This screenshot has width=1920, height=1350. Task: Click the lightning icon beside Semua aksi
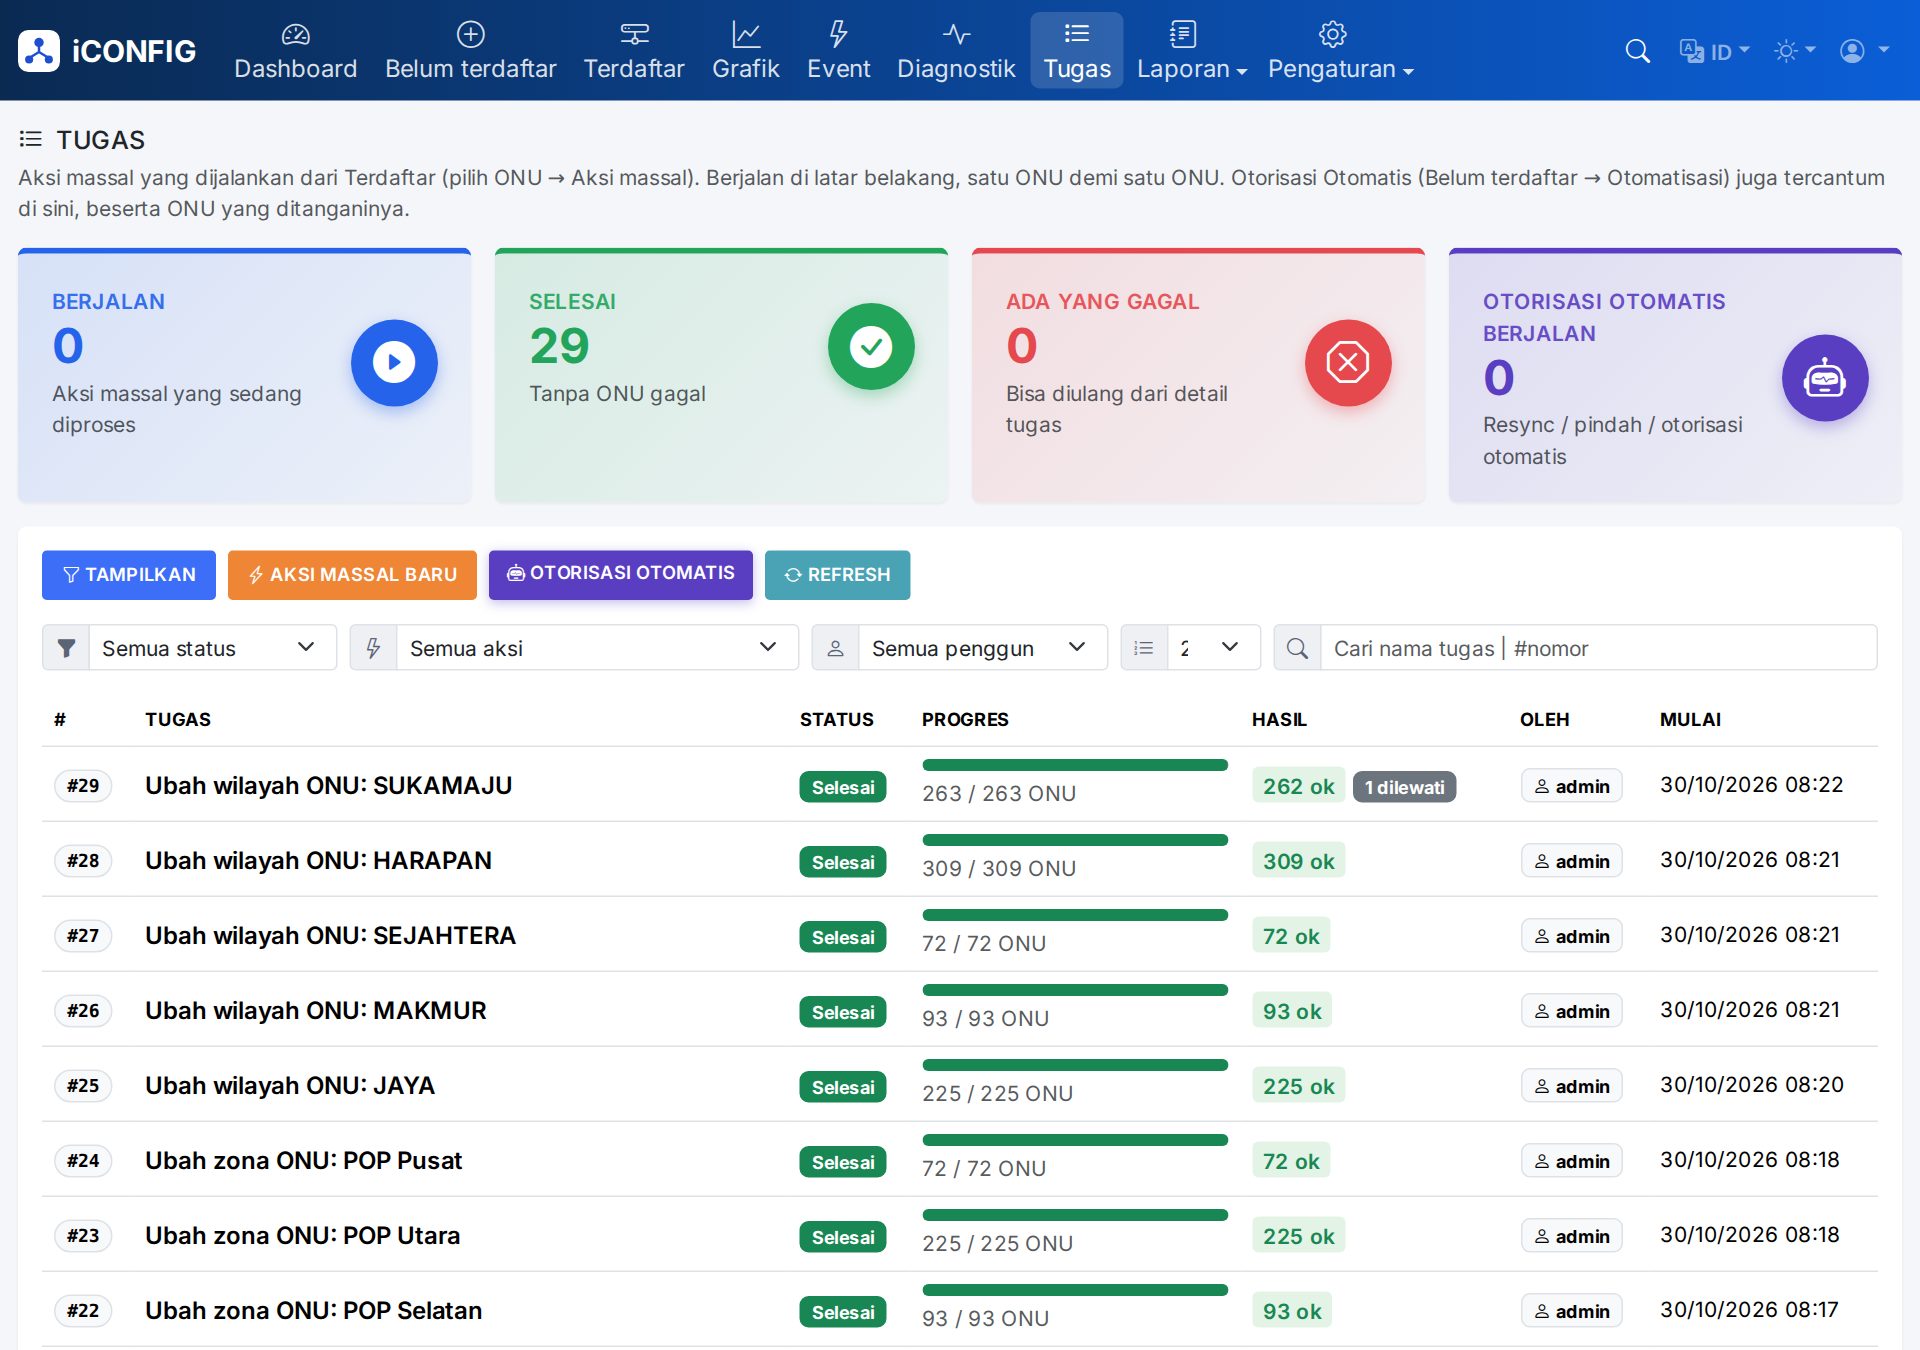pyautogui.click(x=373, y=648)
